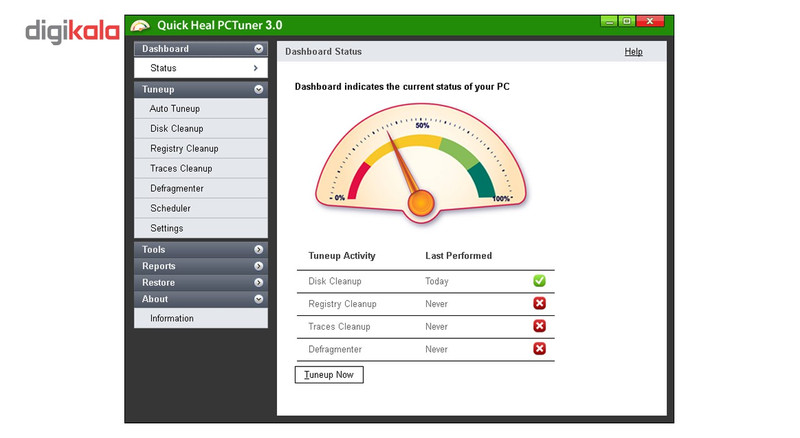Image resolution: width=800 pixels, height=438 pixels.
Task: Click Registry Cleanup in the activity table
Action: coord(342,304)
